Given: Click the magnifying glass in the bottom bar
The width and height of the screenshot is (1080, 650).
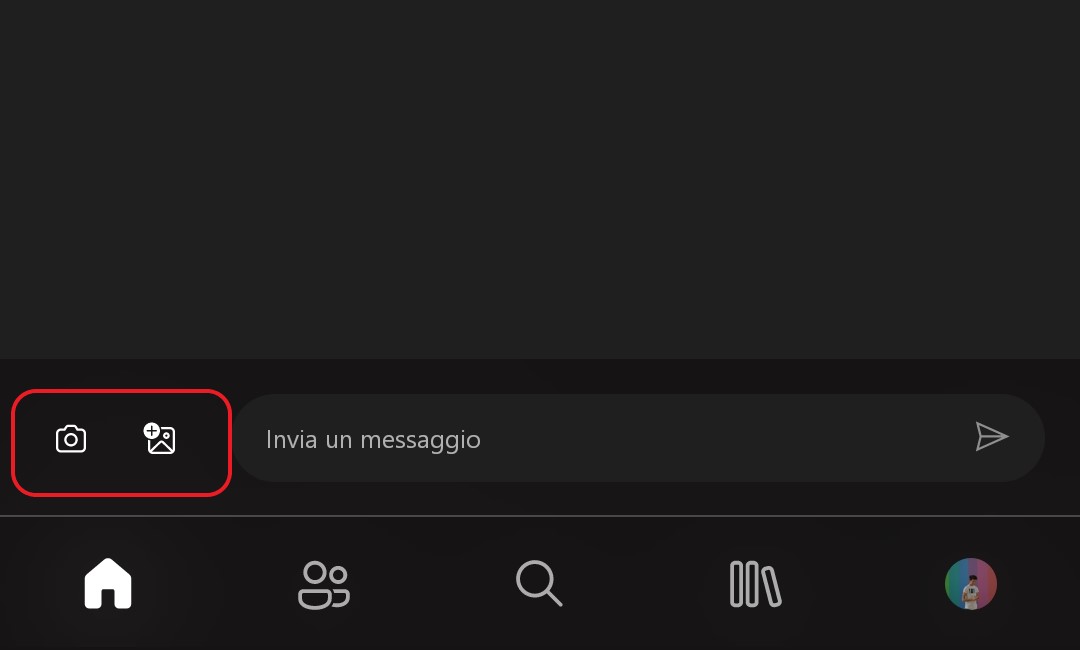Looking at the screenshot, I should 539,583.
